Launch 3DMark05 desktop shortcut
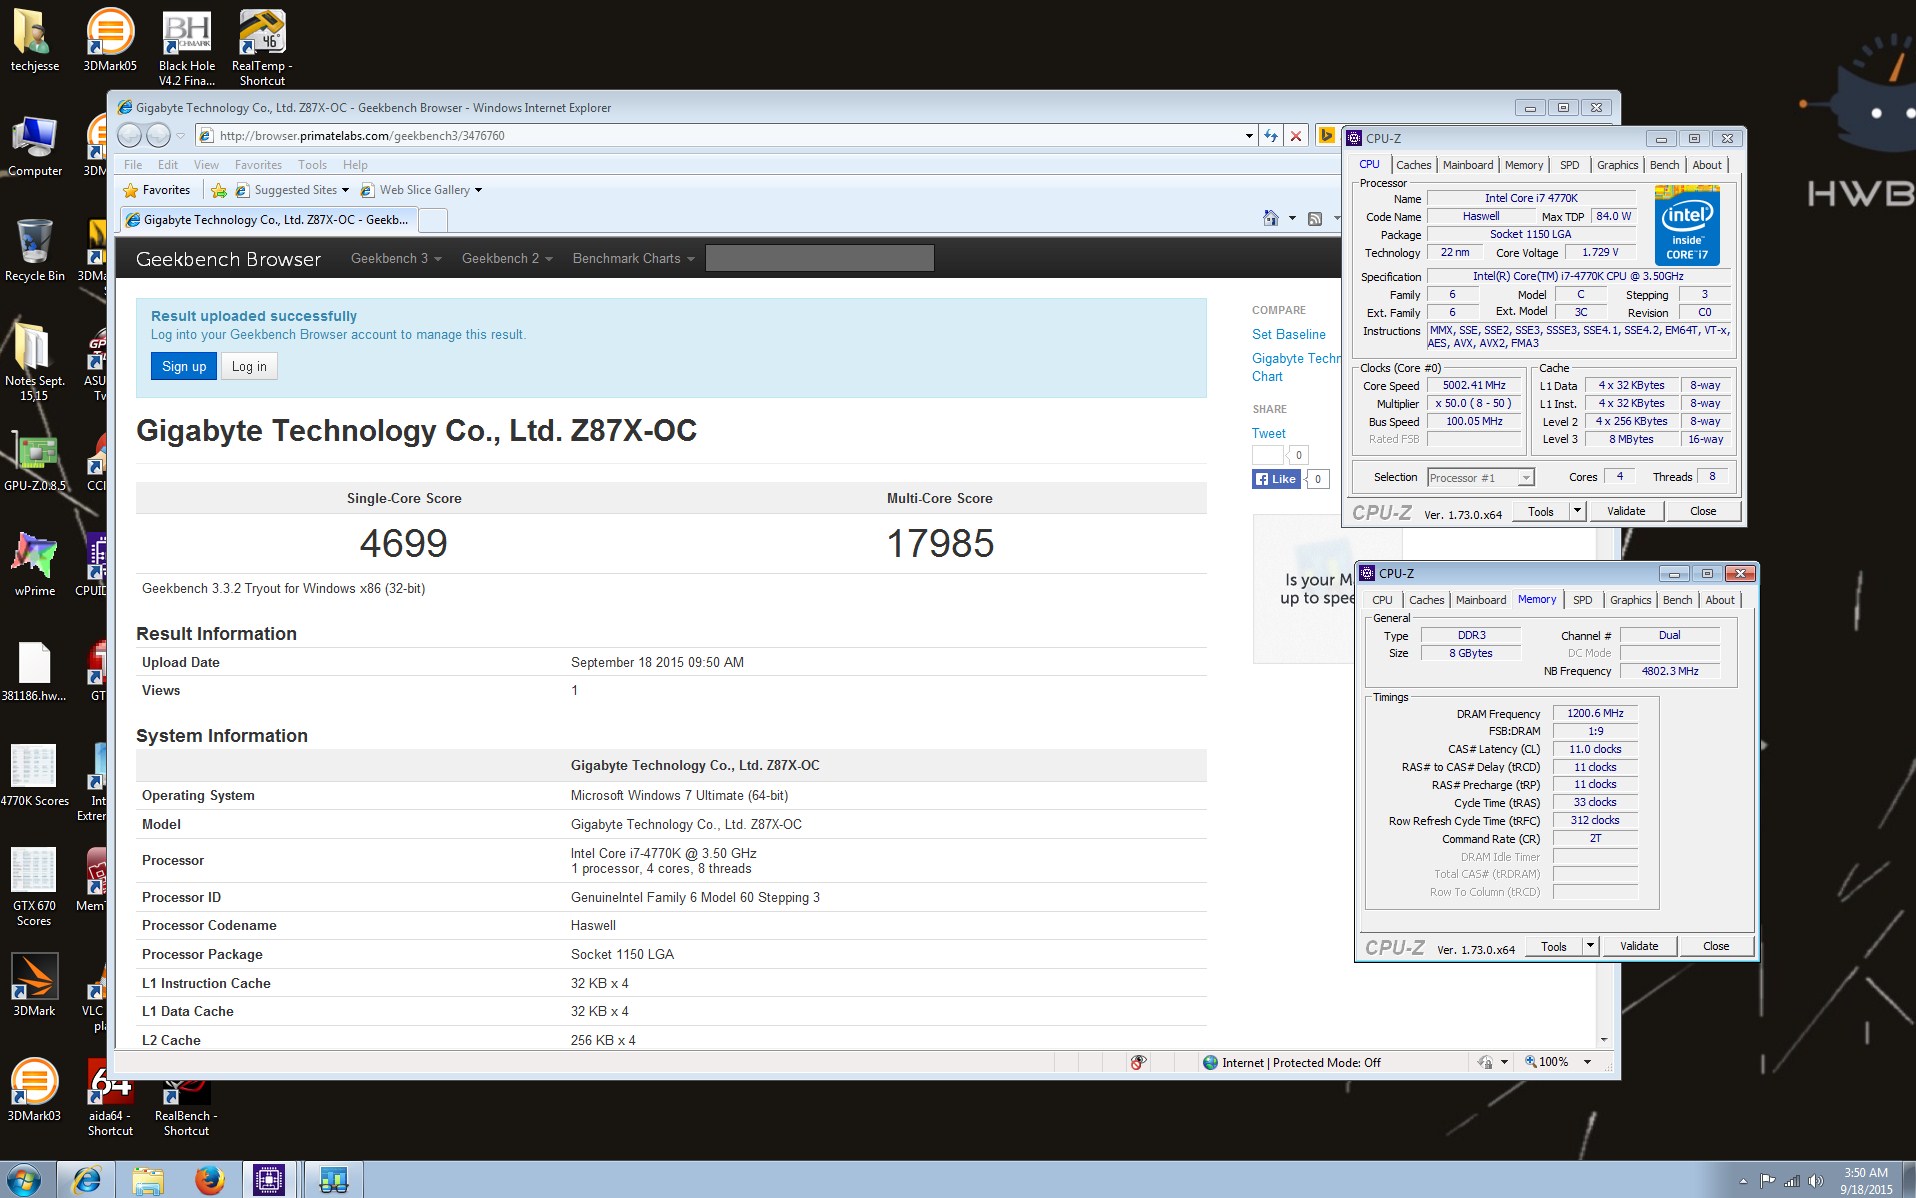Screen dimensions: 1916x1198 [109, 40]
